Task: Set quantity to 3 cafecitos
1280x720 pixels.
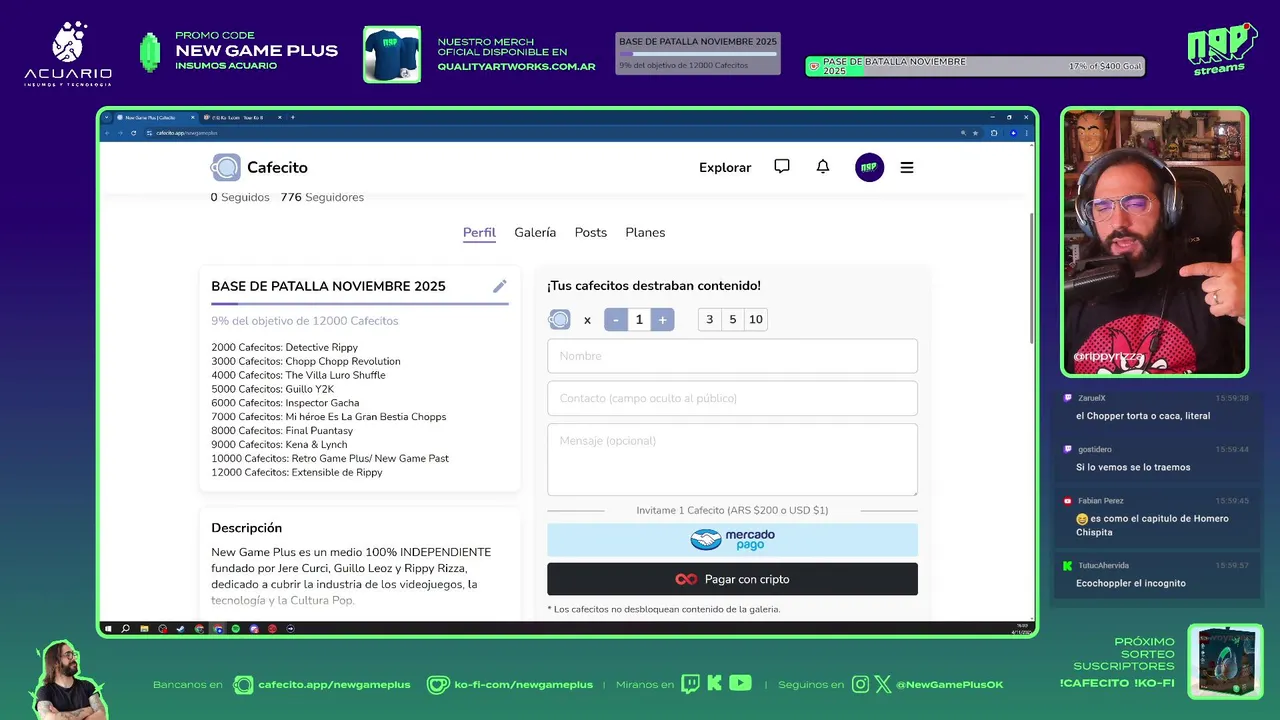Action: (x=710, y=320)
